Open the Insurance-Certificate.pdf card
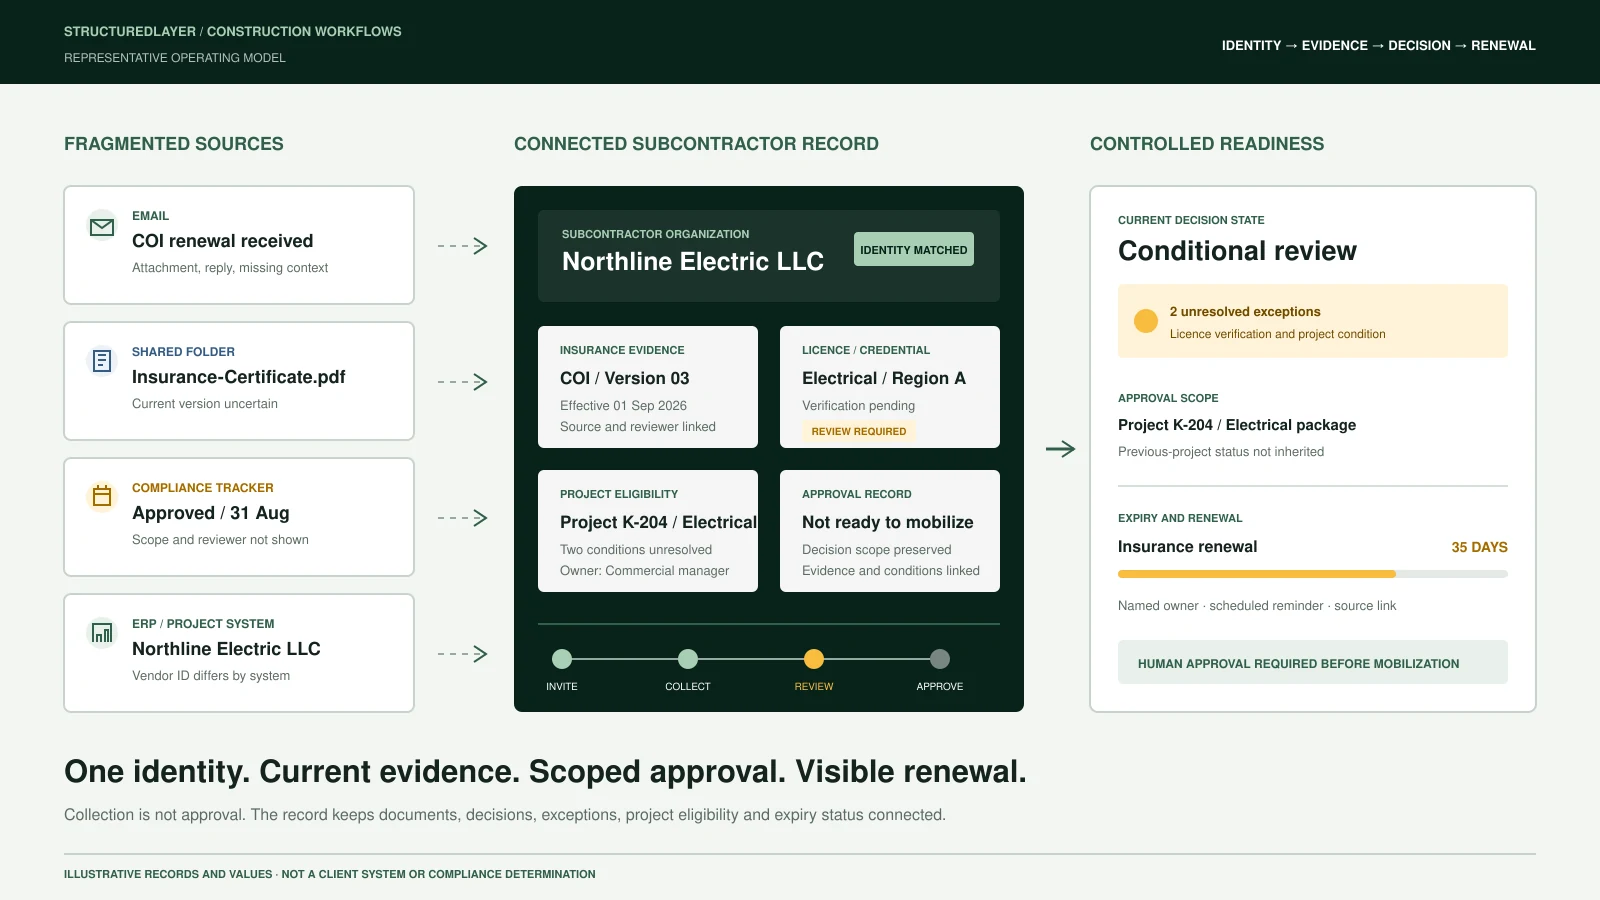Viewport: 1600px width, 900px height. [x=239, y=381]
